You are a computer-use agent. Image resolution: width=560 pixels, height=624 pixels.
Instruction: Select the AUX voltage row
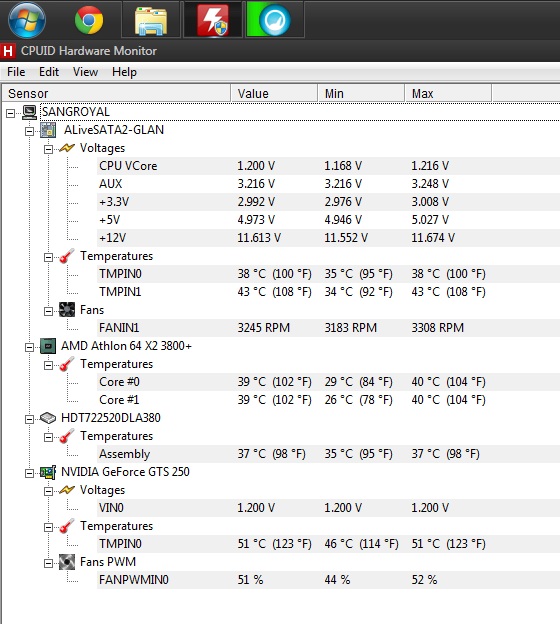pyautogui.click(x=328, y=184)
